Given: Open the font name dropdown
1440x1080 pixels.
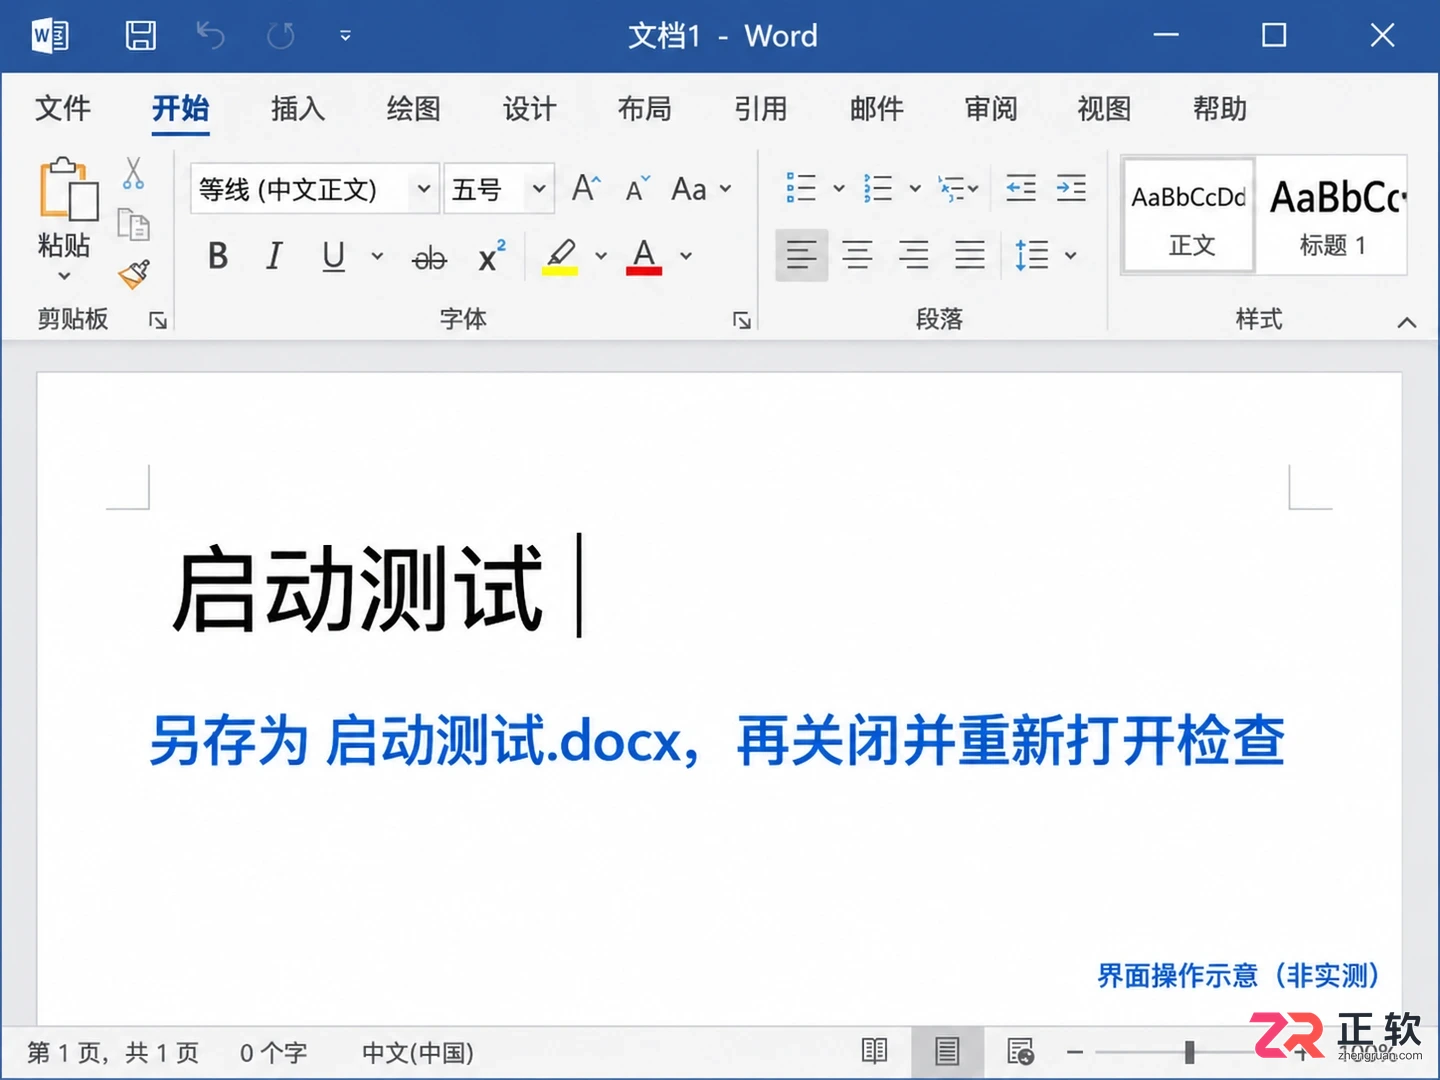Looking at the screenshot, I should pos(423,189).
